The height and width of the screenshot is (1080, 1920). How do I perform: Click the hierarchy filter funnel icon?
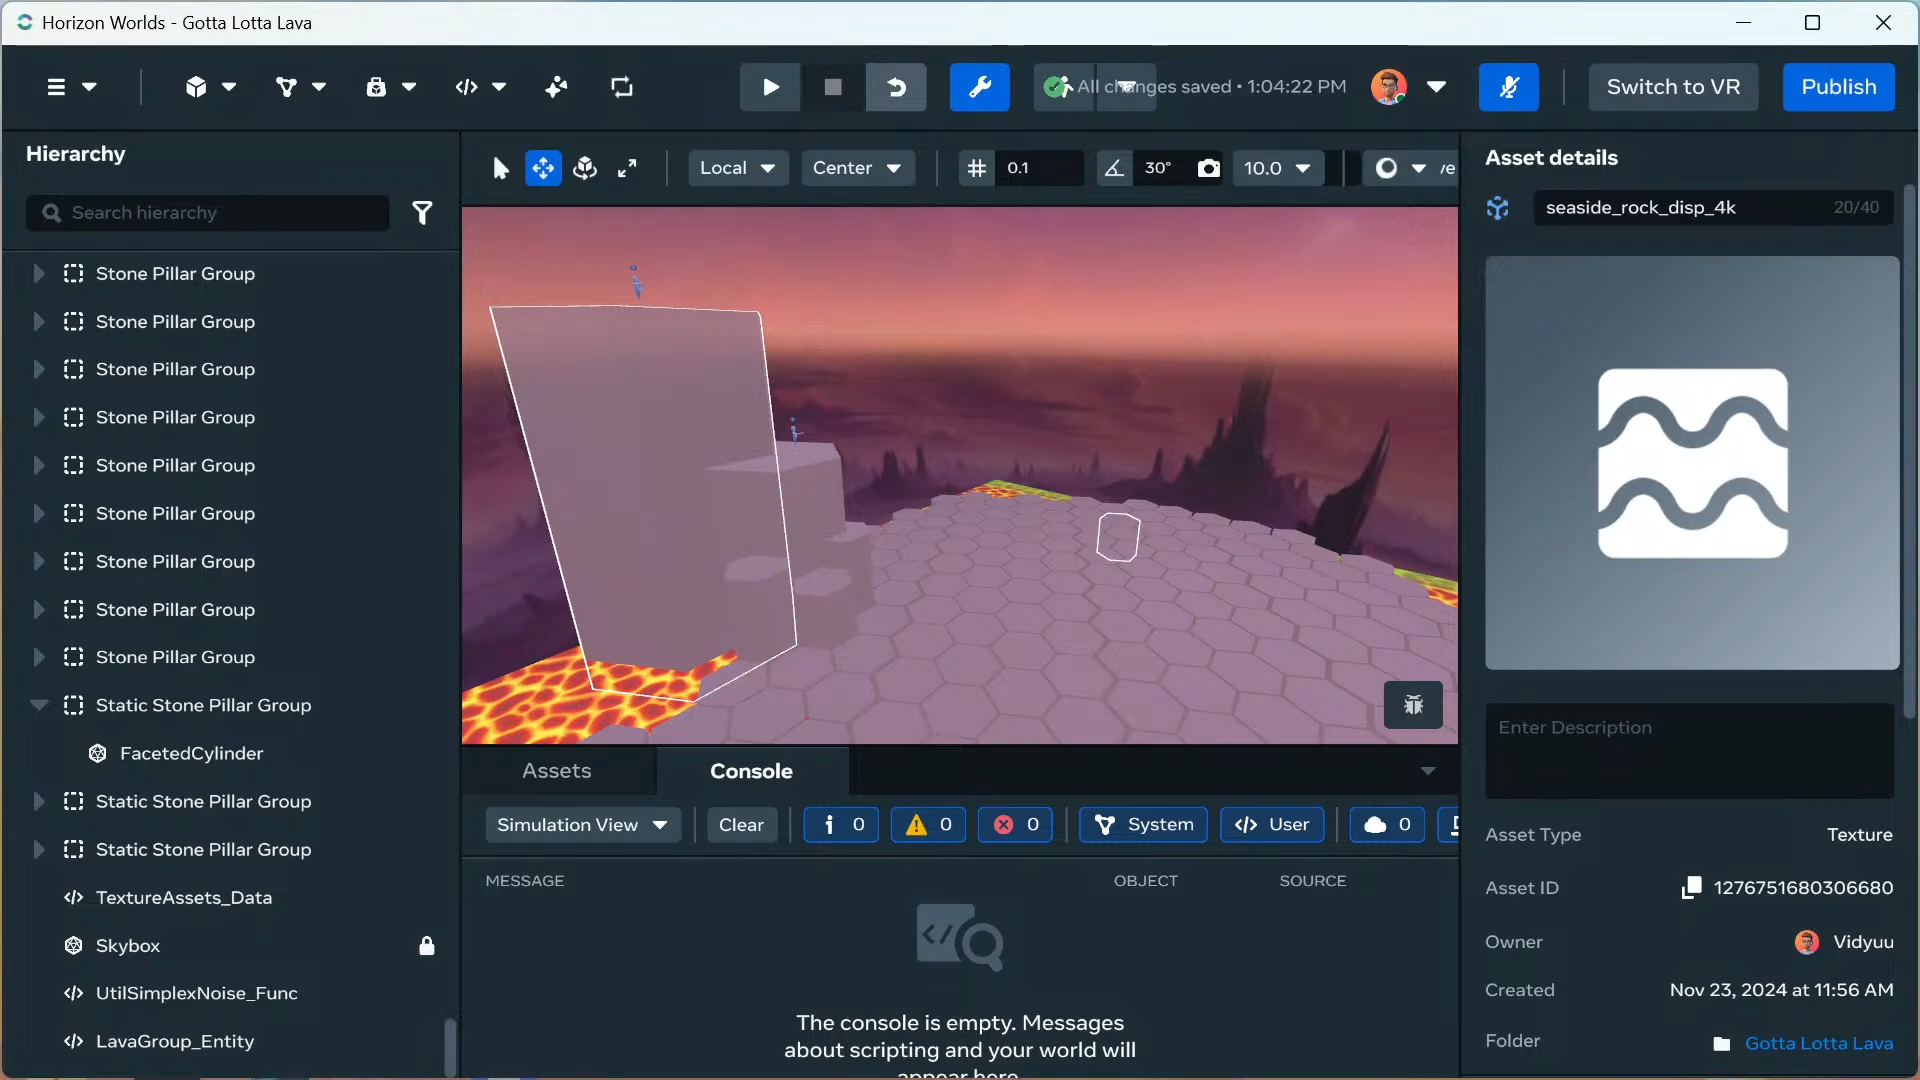422,213
